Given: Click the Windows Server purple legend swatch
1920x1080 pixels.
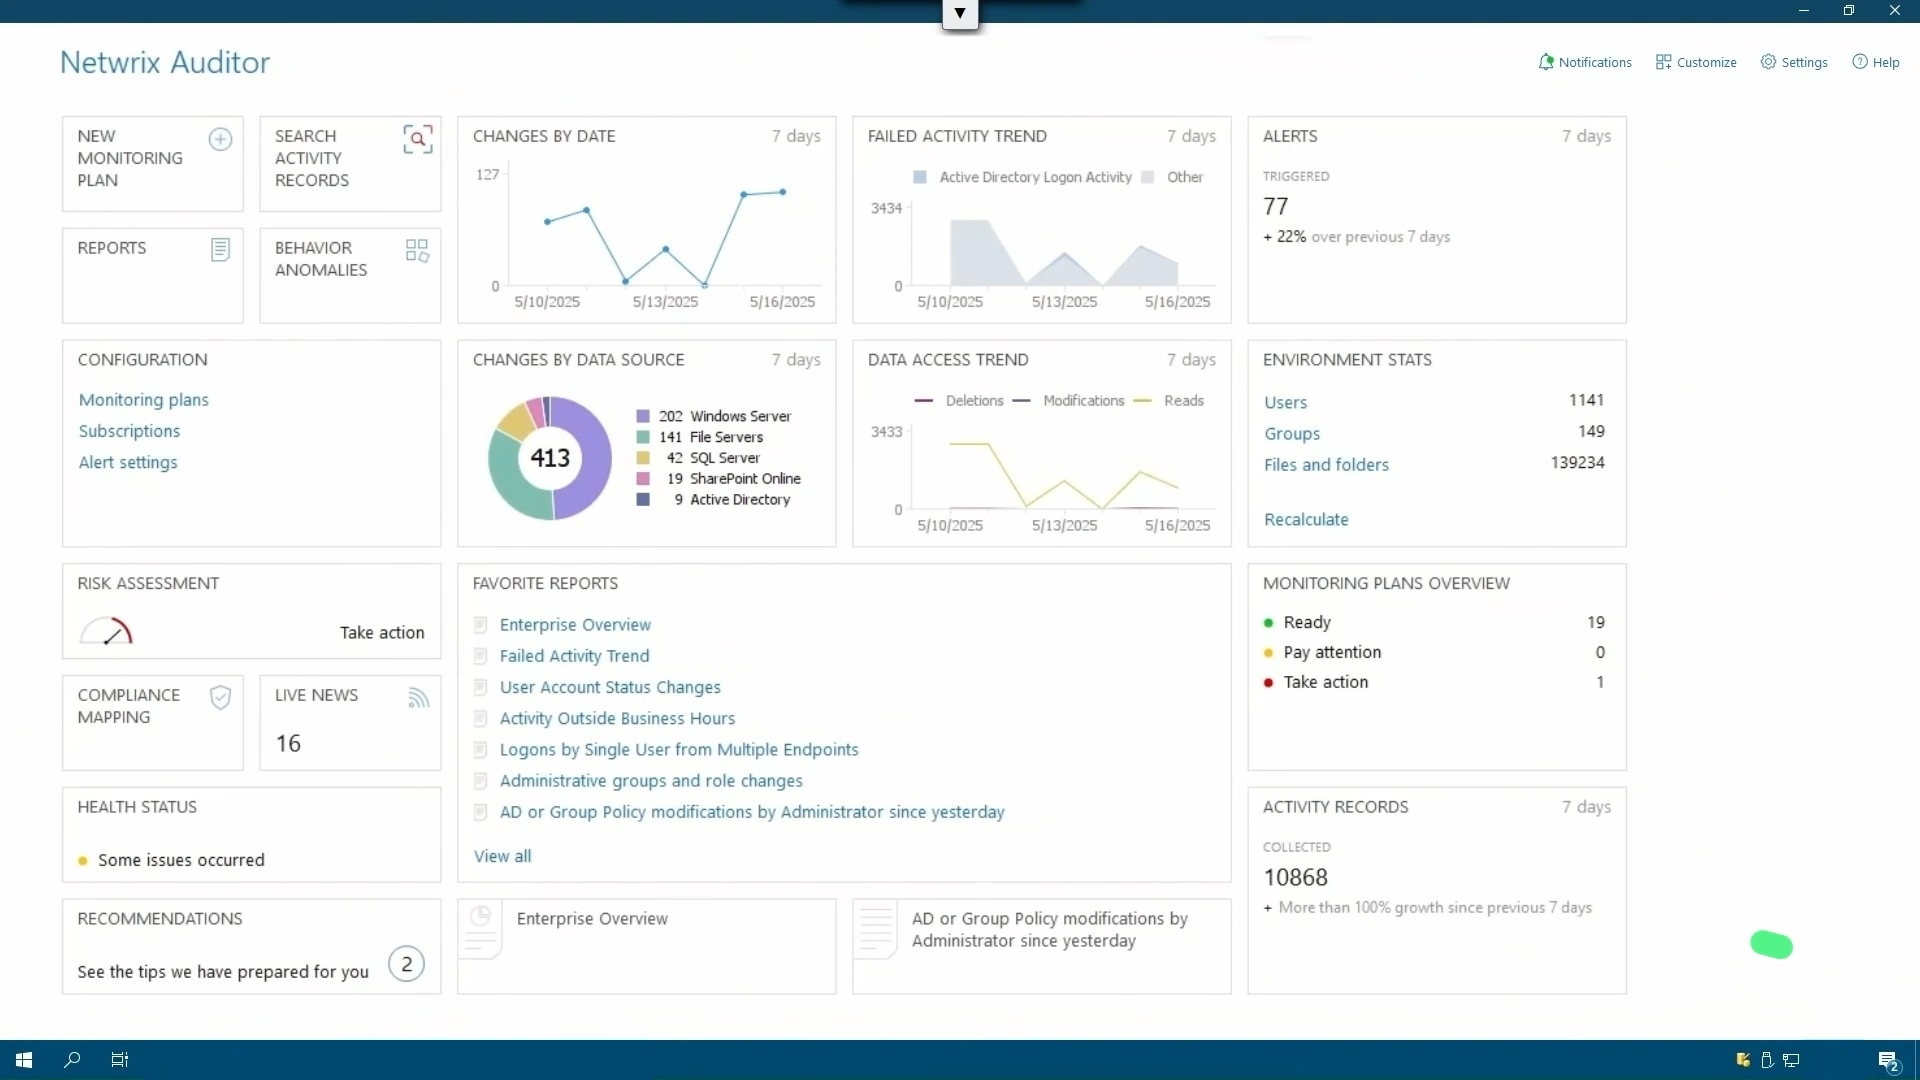Looking at the screenshot, I should tap(643, 416).
